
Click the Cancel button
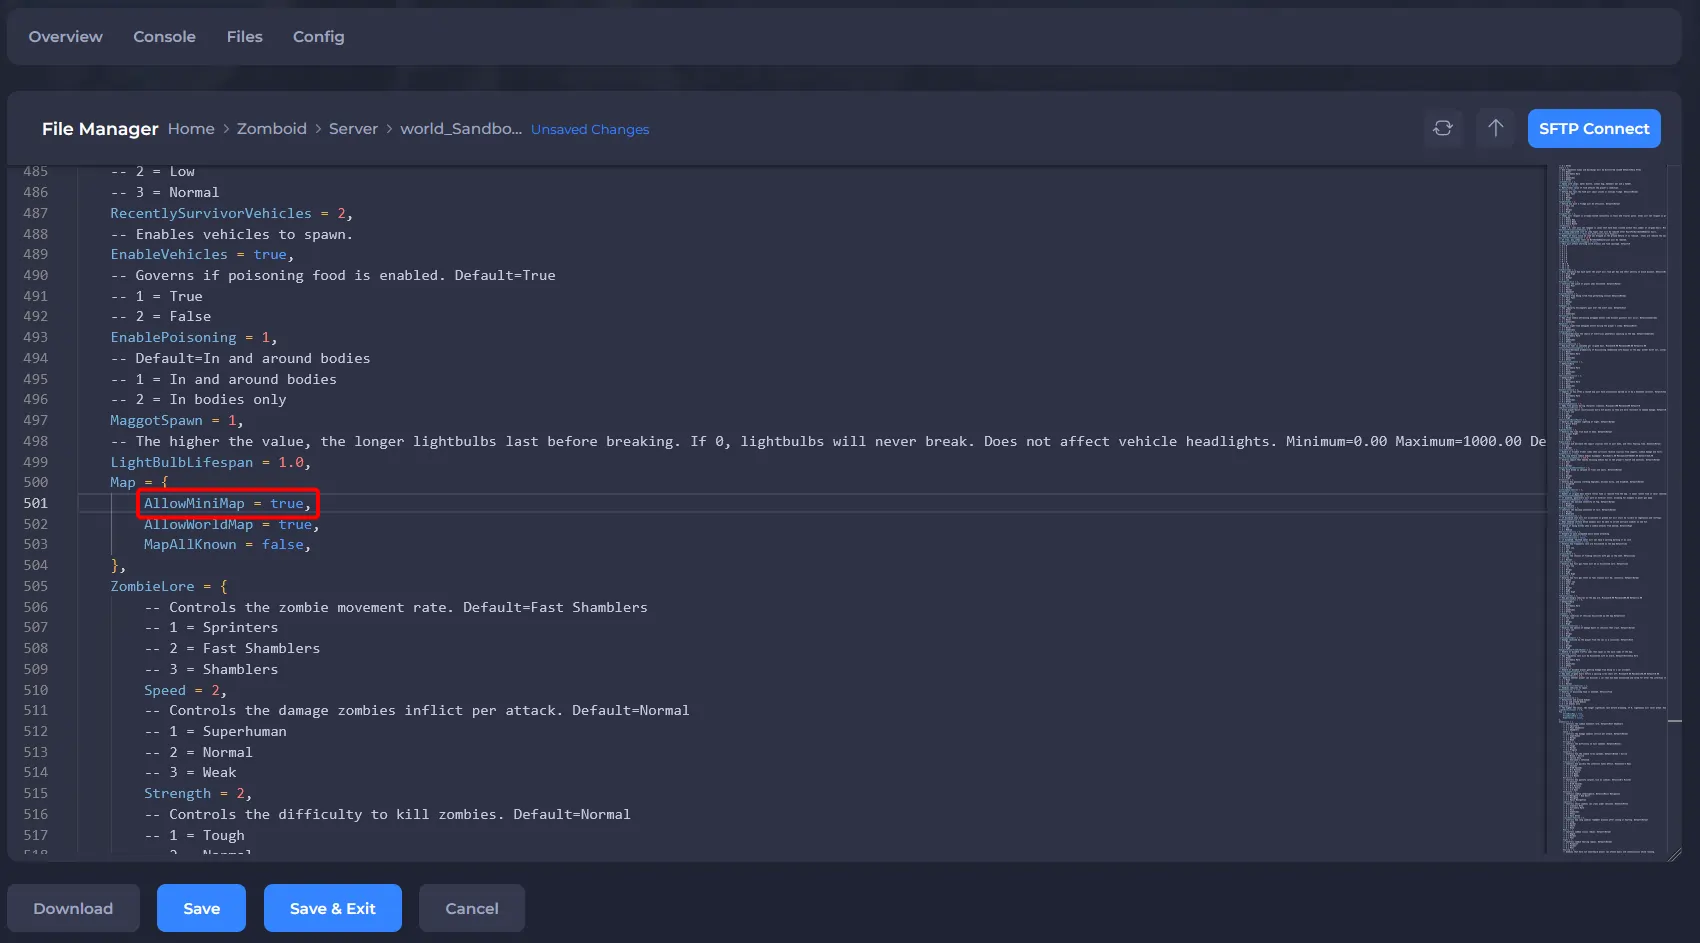coord(471,908)
